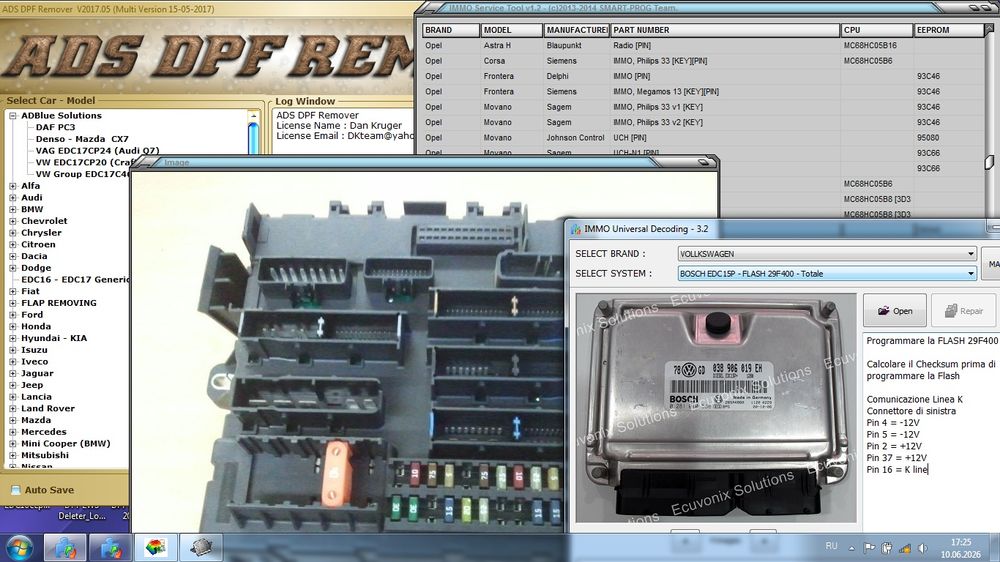Select the Opel Astra H Blaupunkt row
The height and width of the screenshot is (562, 1000).
(703, 45)
